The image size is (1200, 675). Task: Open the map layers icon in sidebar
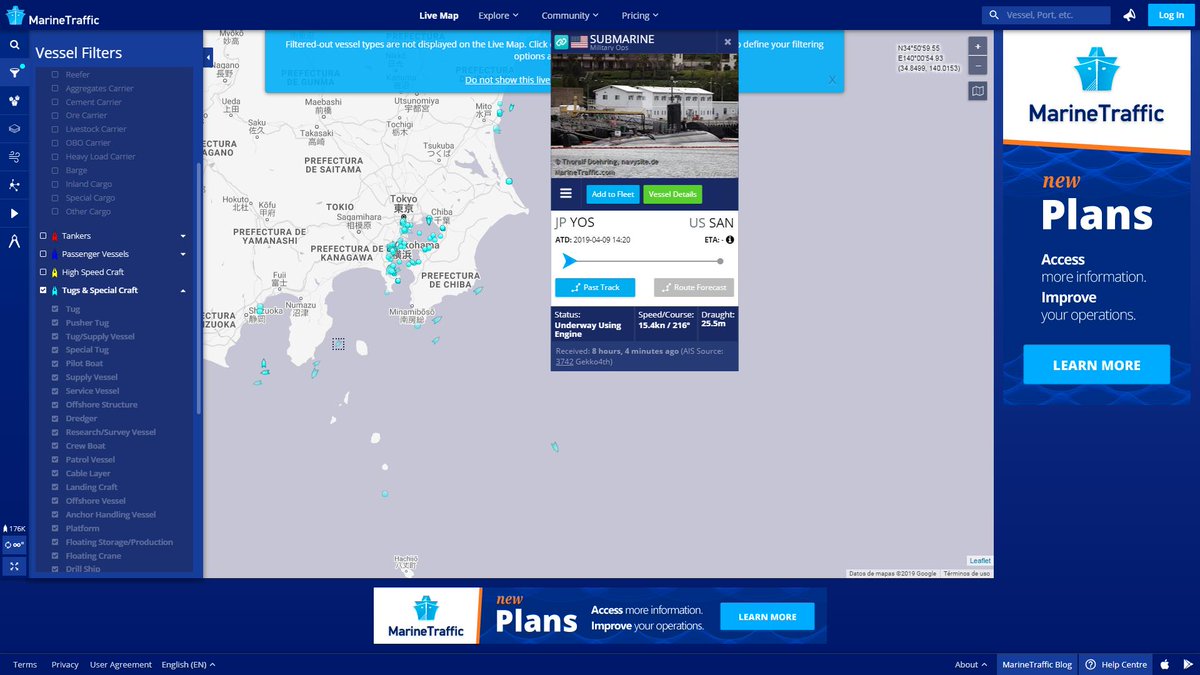[14, 129]
